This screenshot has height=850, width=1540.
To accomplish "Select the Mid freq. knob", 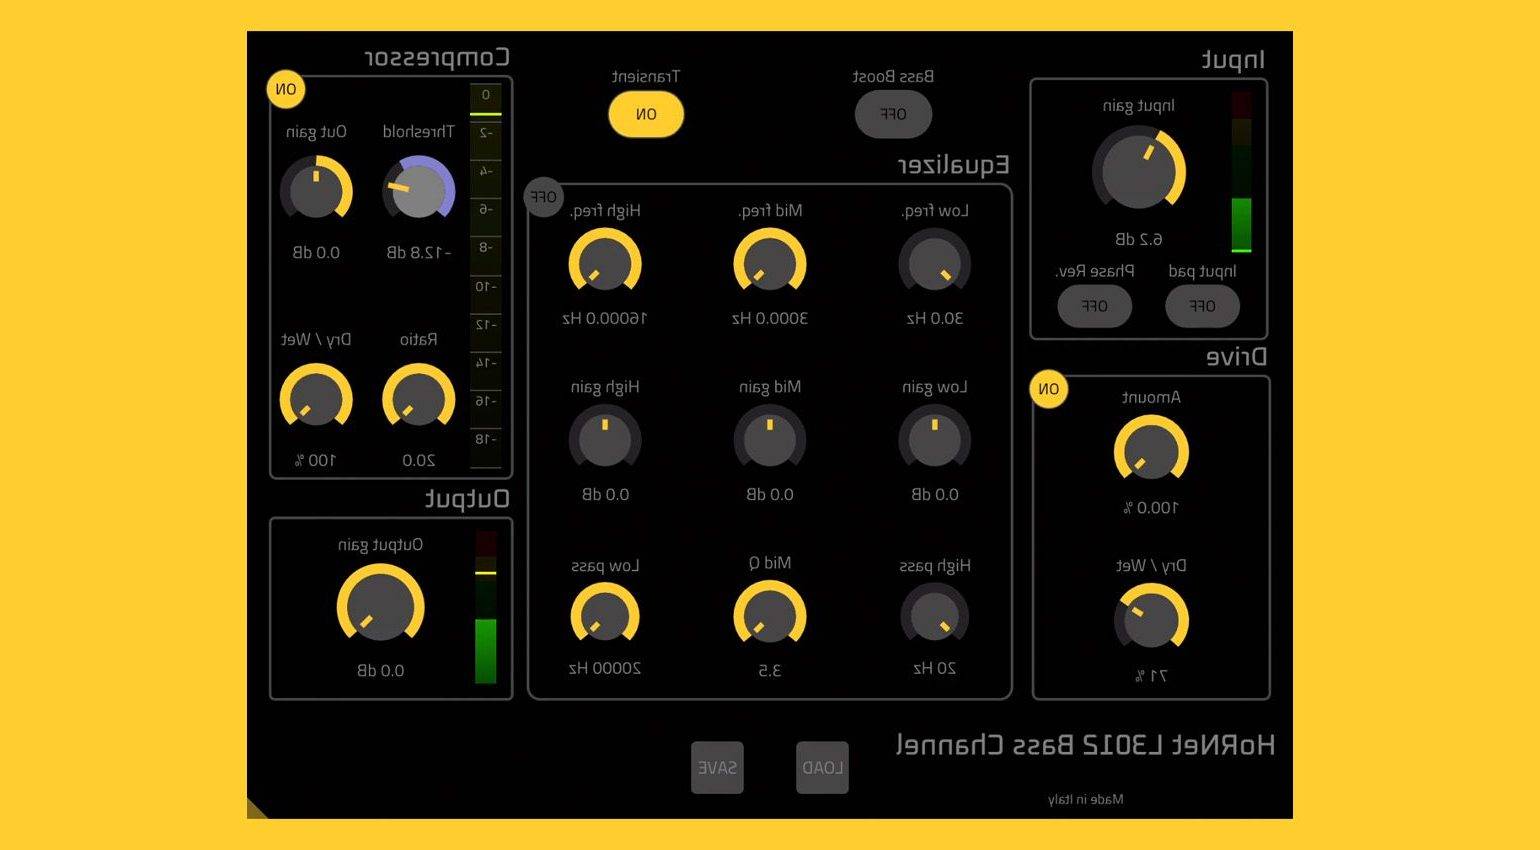I will coord(770,263).
